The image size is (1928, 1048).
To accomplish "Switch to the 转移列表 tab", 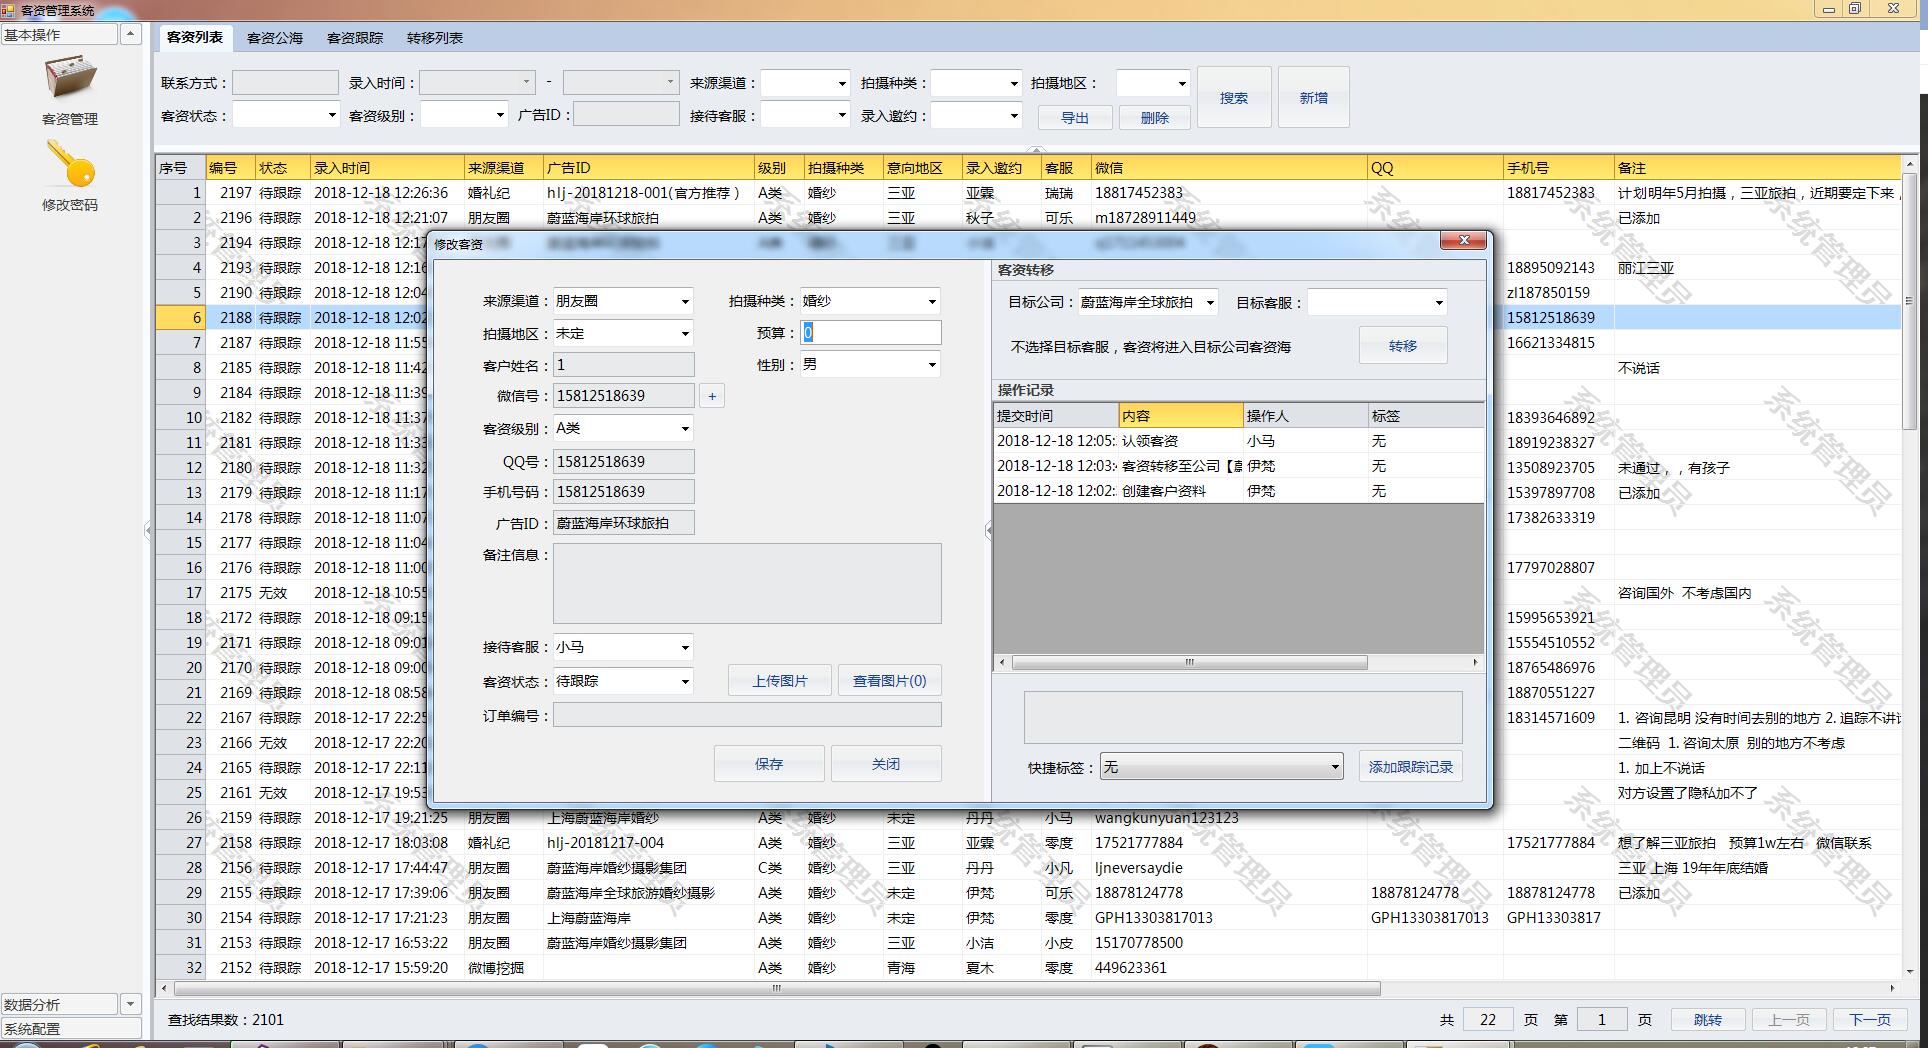I will pos(435,38).
